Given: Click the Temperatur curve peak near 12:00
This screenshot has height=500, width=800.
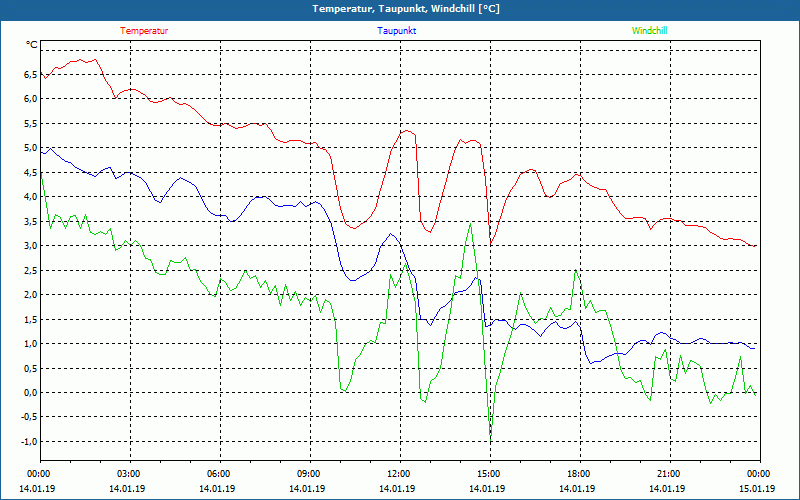Looking at the screenshot, I should point(406,131).
